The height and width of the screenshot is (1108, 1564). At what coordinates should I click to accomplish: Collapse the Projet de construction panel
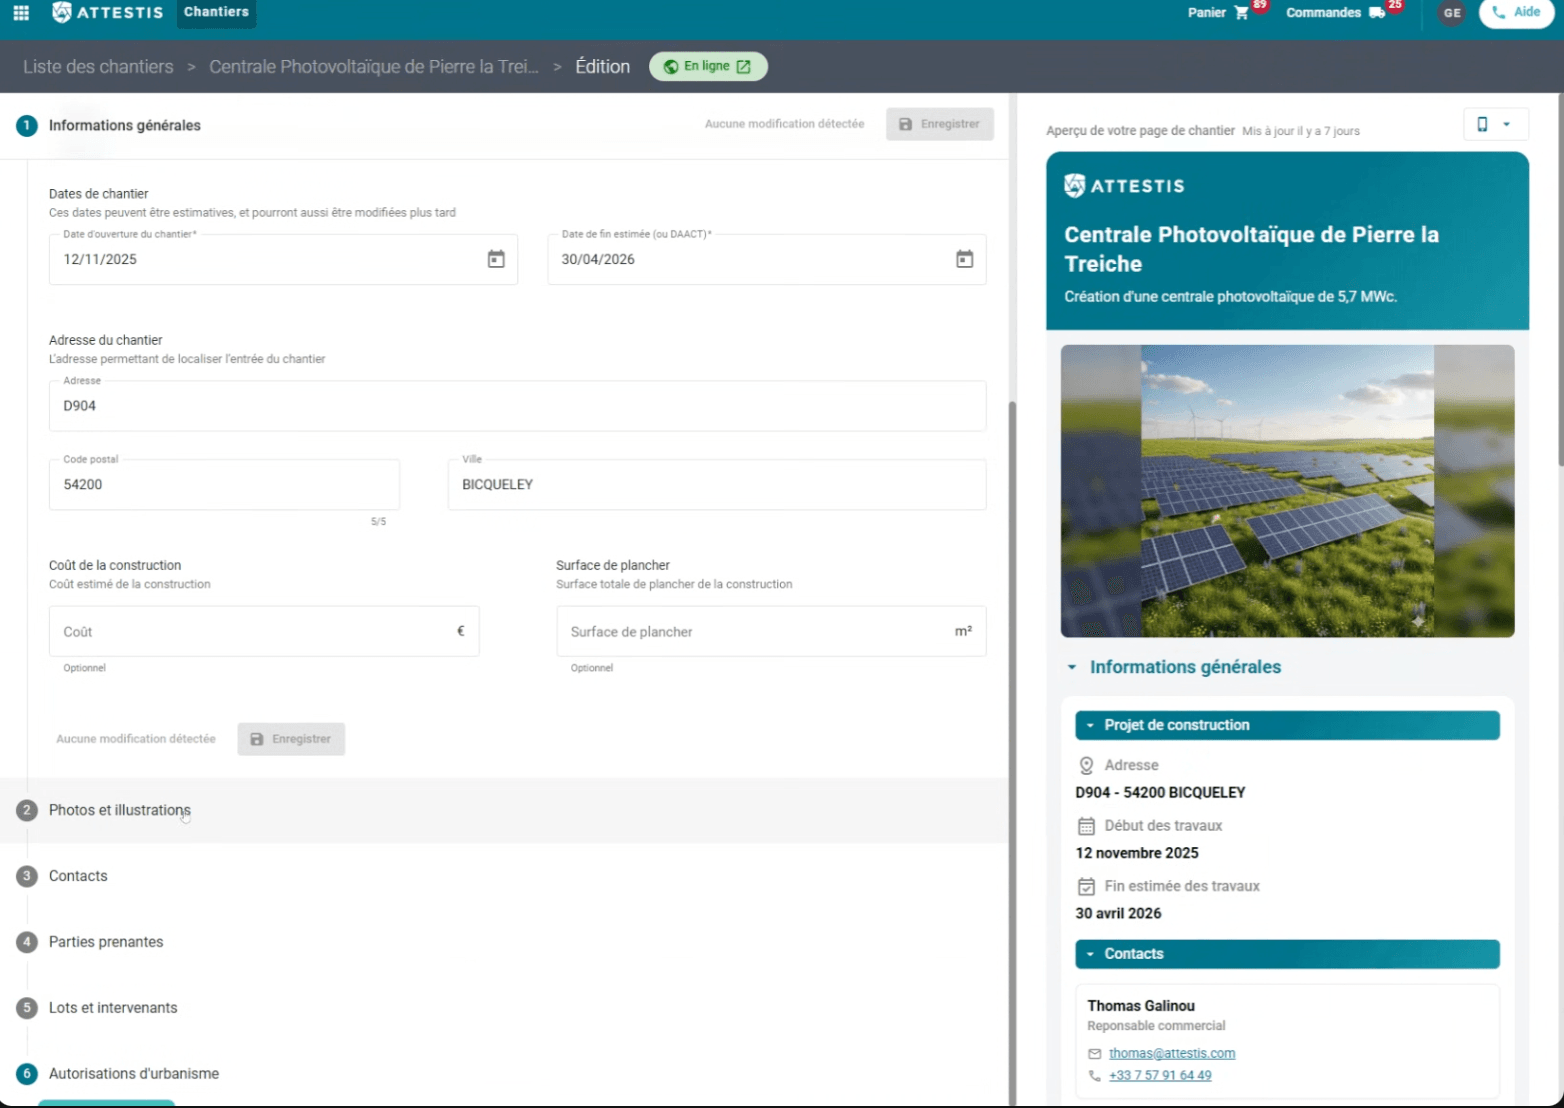pyautogui.click(x=1090, y=726)
